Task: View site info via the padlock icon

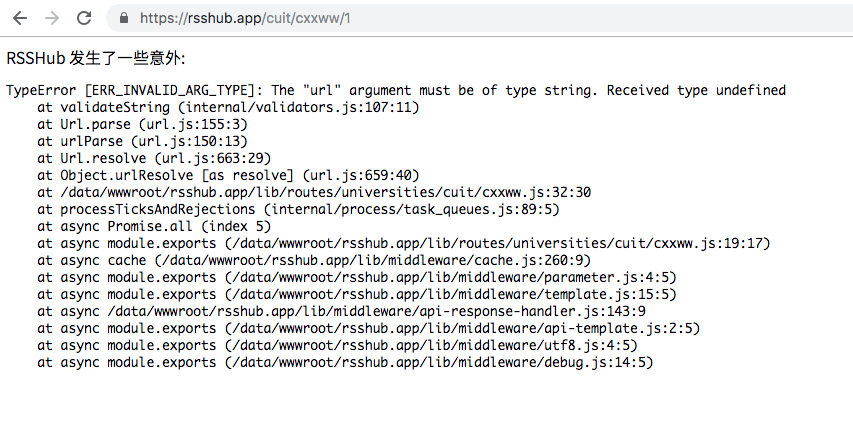Action: (x=124, y=18)
